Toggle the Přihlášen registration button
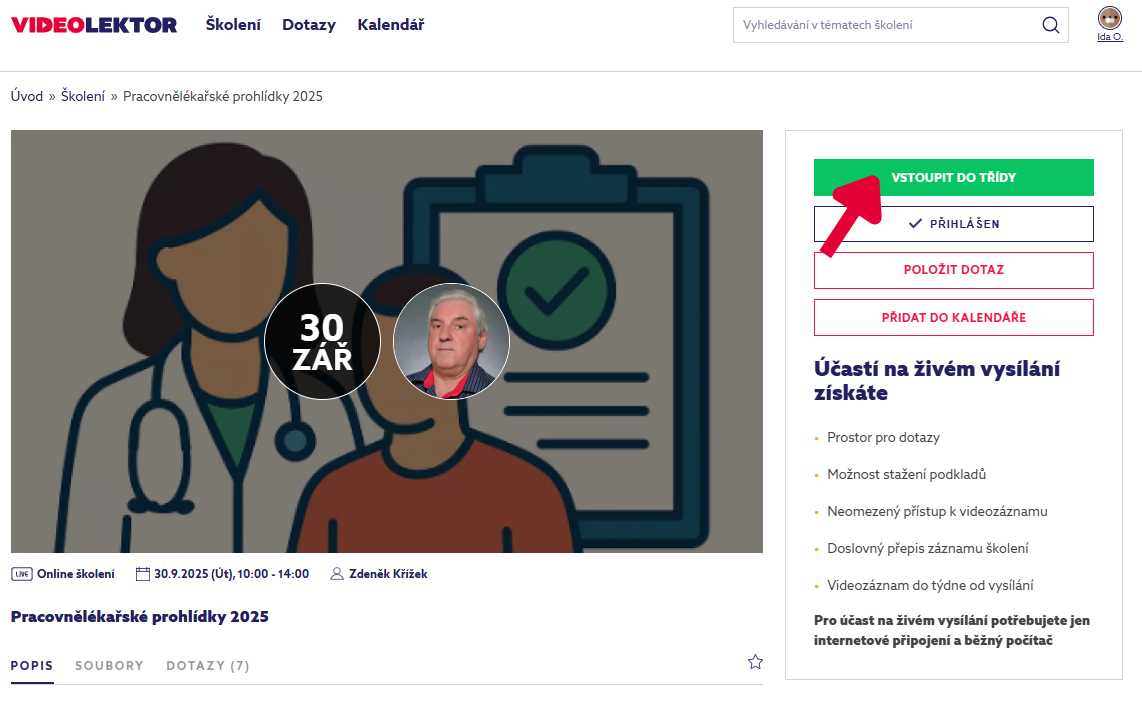 click(953, 224)
